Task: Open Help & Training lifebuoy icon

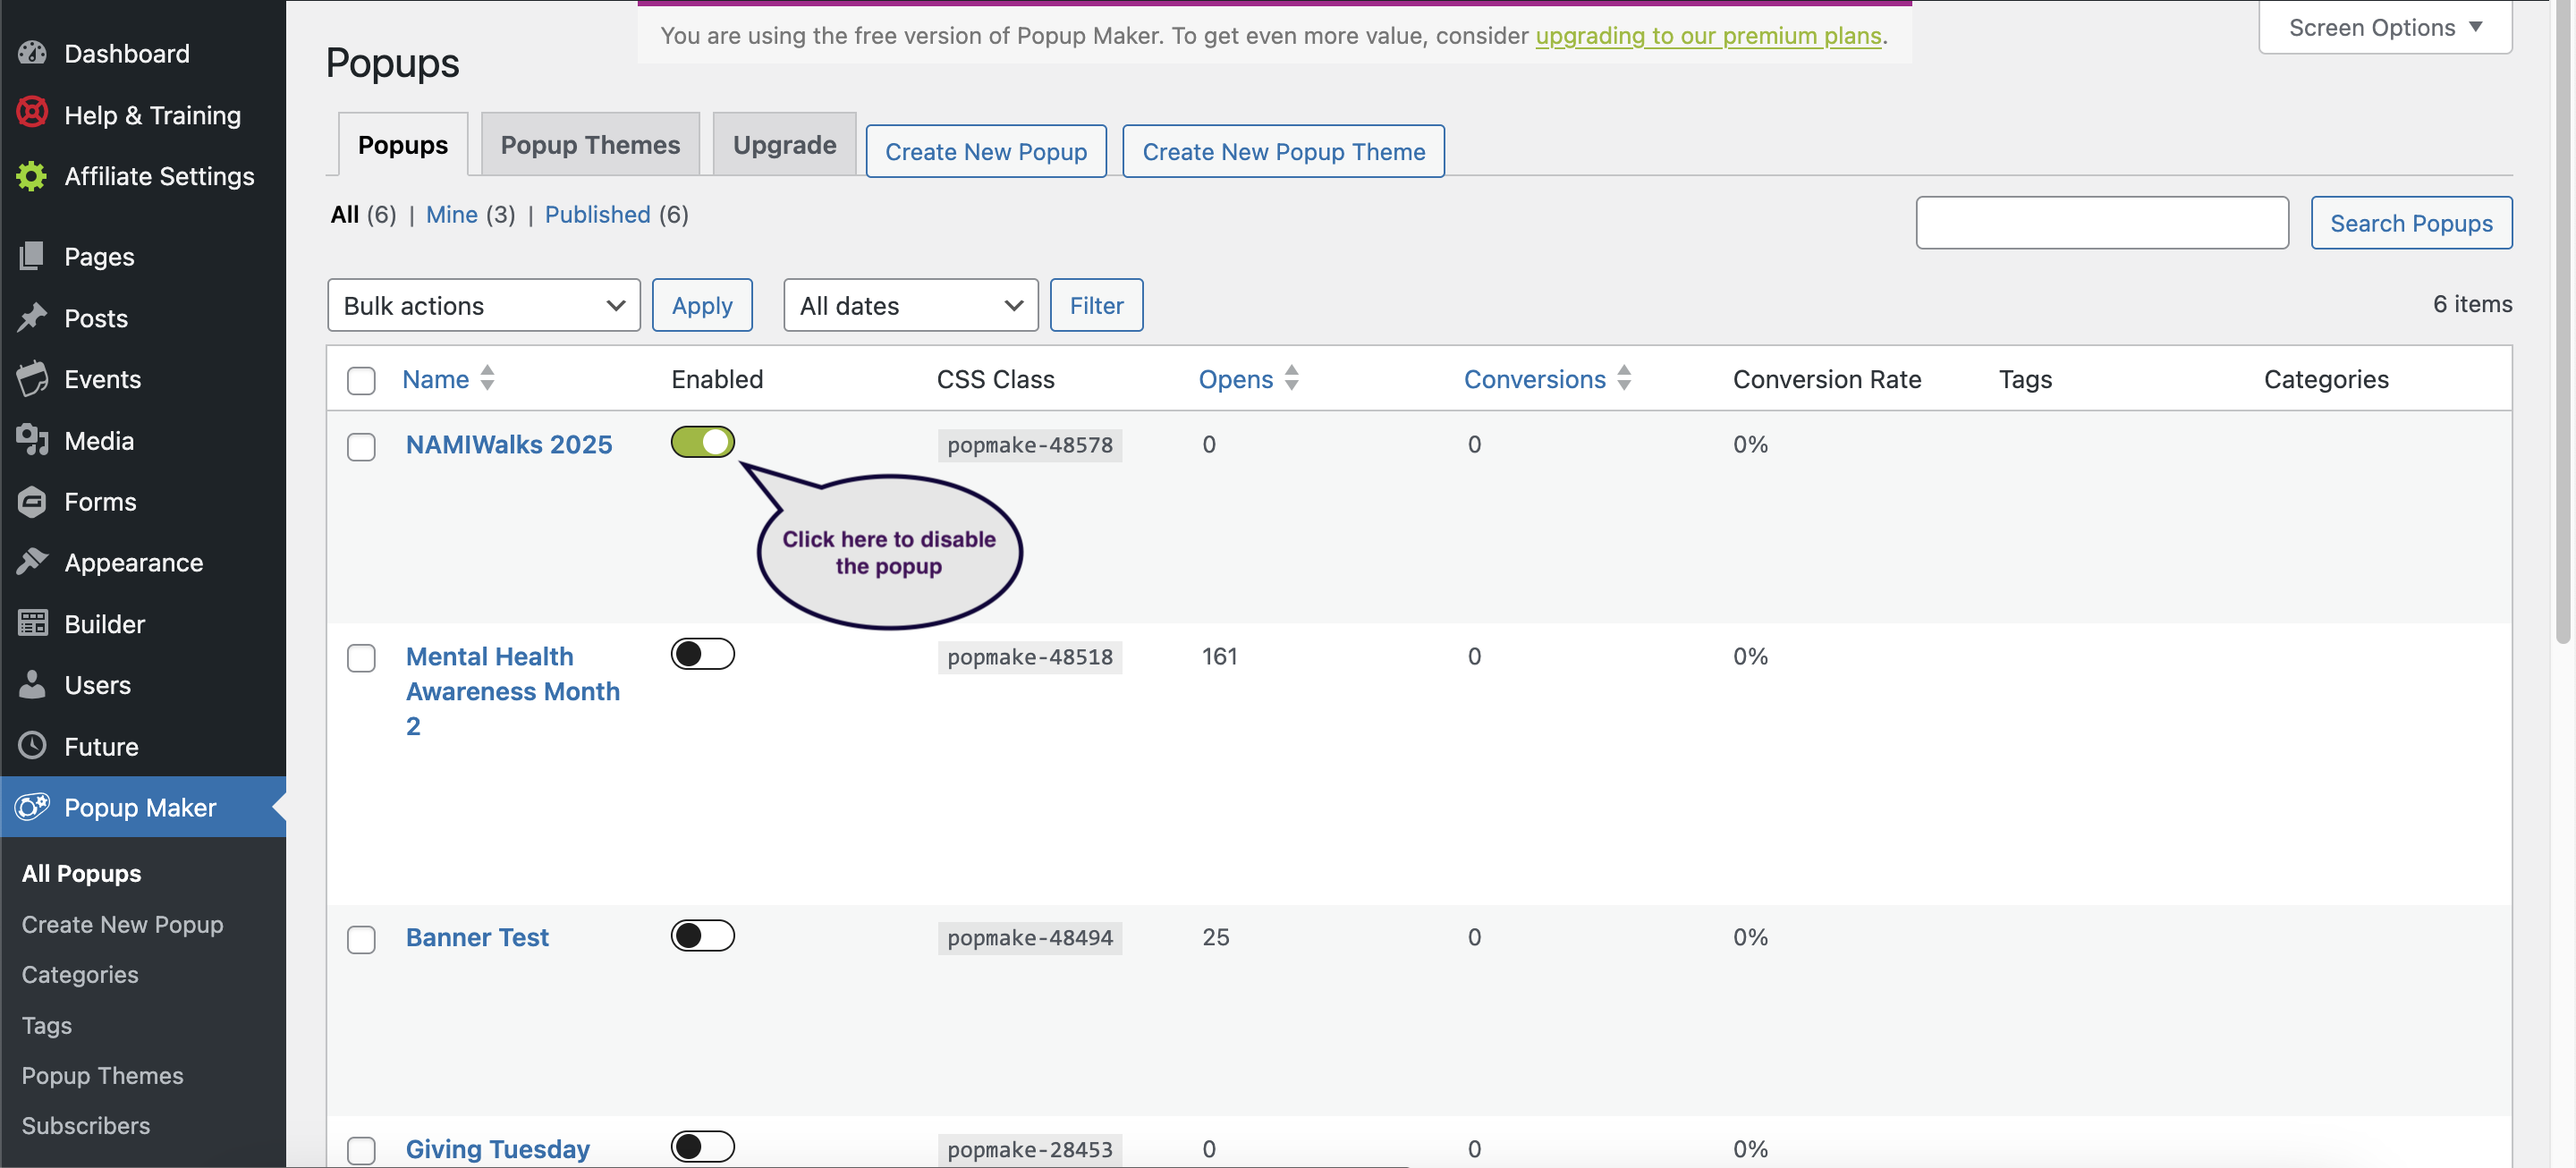Action: coord(32,113)
